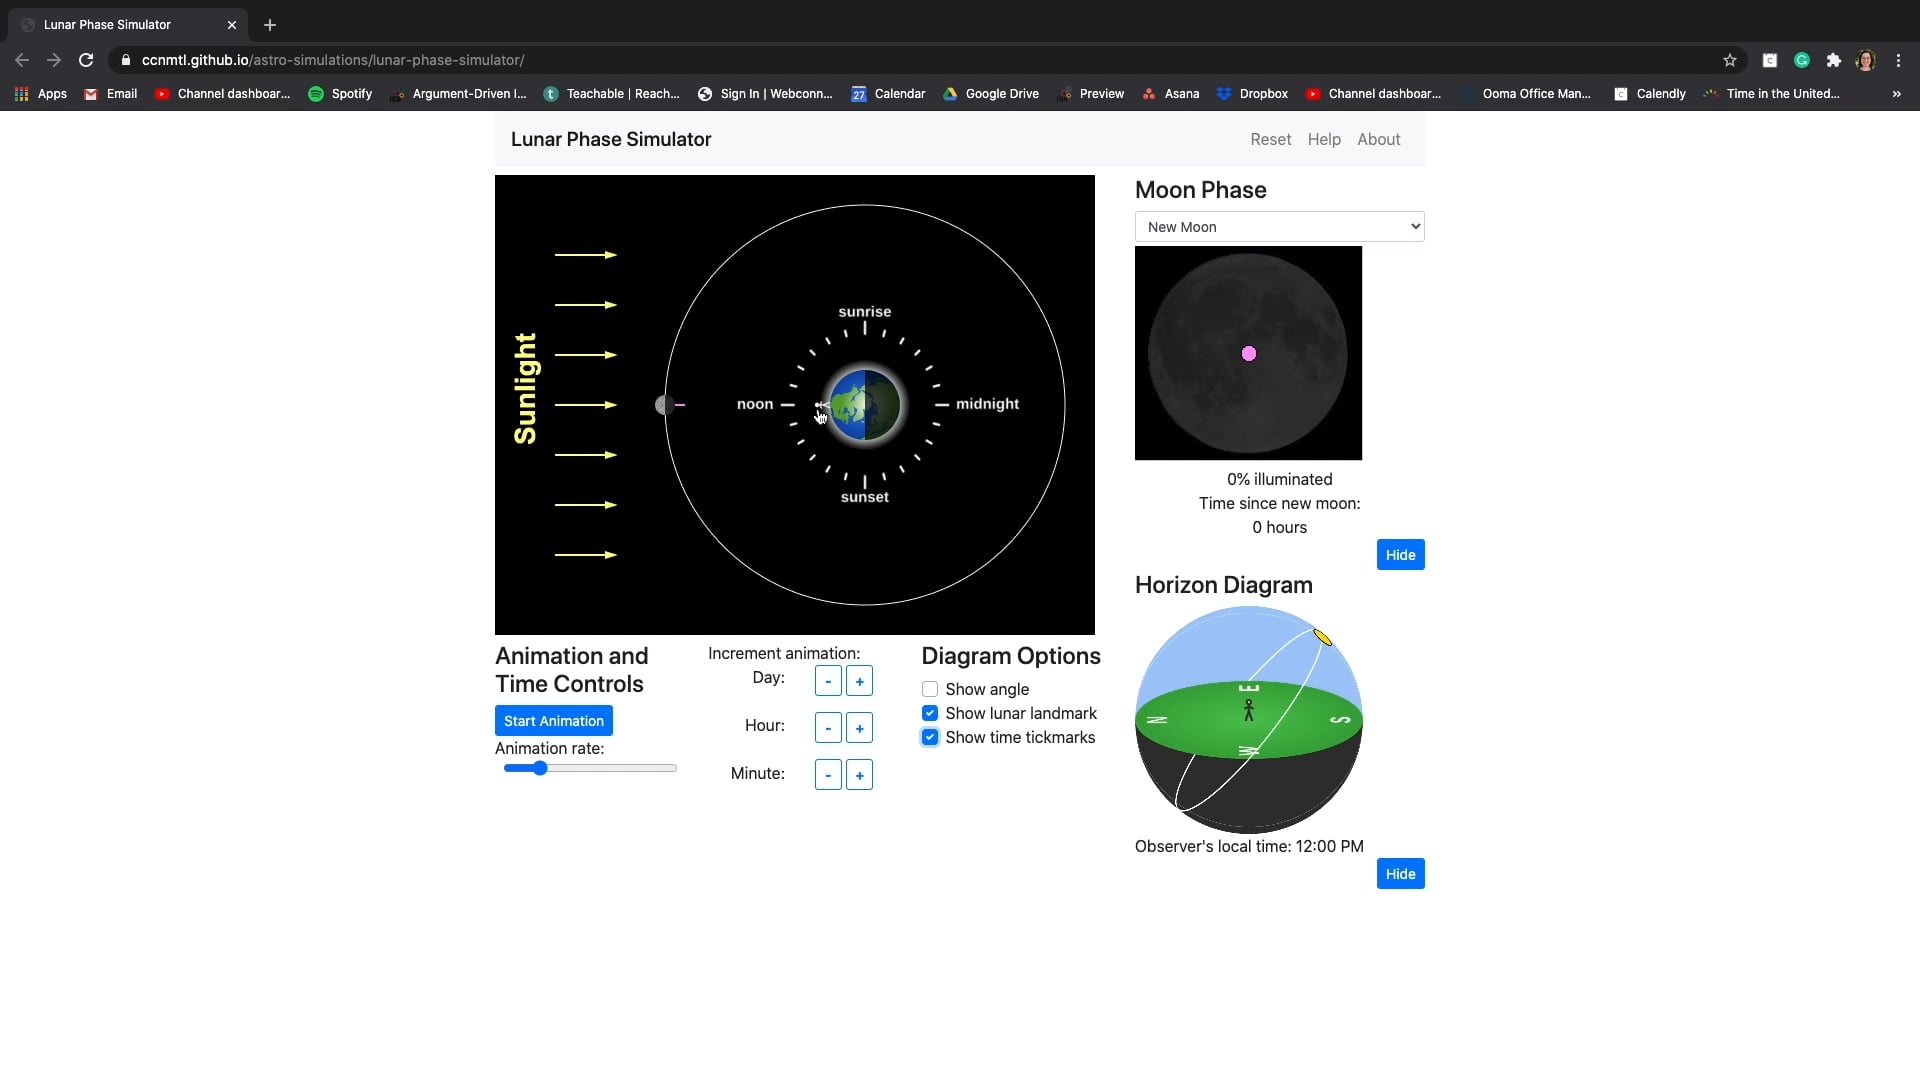This screenshot has width=1920, height=1080.
Task: Open the Calendar bookmark
Action: point(888,93)
